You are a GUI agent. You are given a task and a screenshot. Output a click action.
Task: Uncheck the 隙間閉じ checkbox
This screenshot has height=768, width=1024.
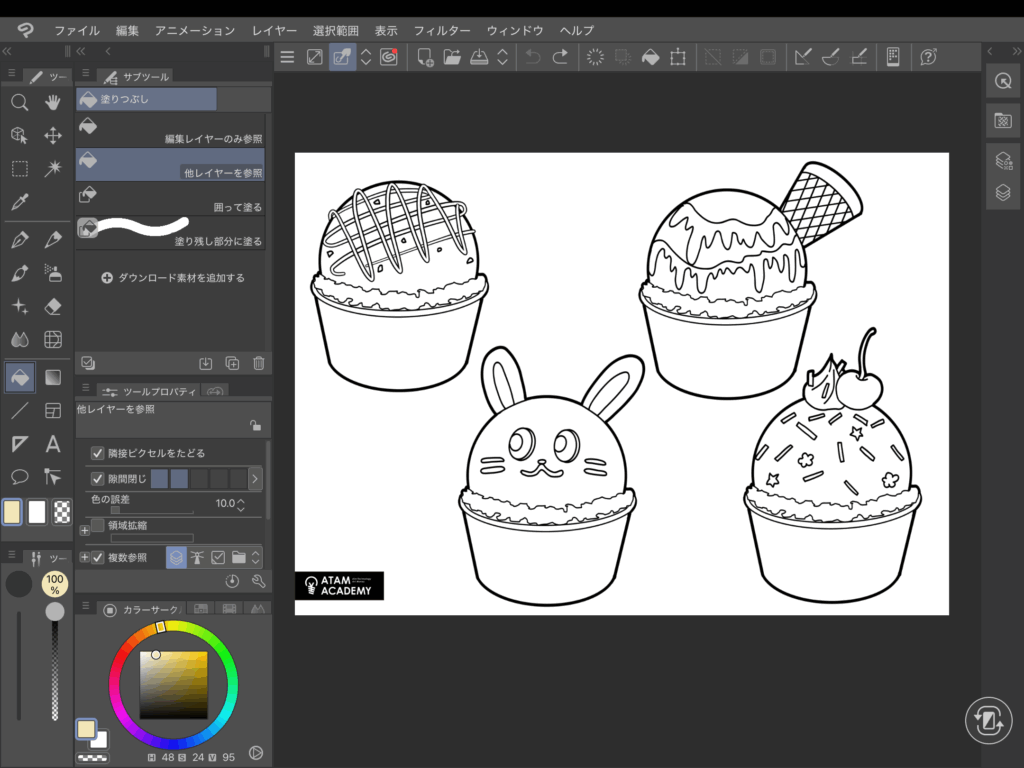coord(98,479)
